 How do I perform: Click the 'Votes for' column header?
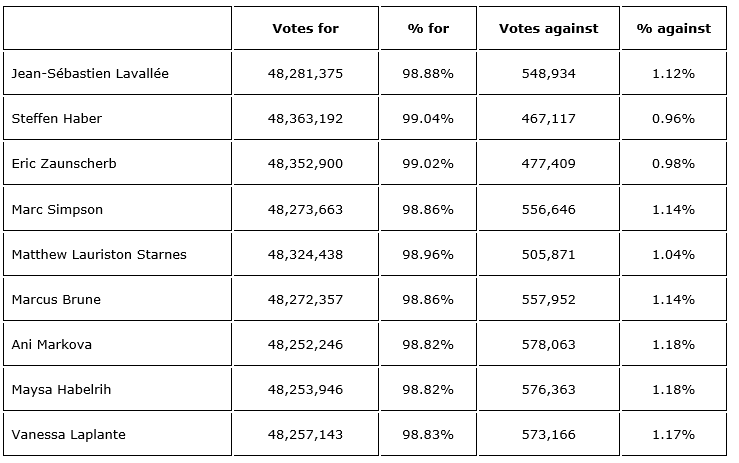[305, 29]
